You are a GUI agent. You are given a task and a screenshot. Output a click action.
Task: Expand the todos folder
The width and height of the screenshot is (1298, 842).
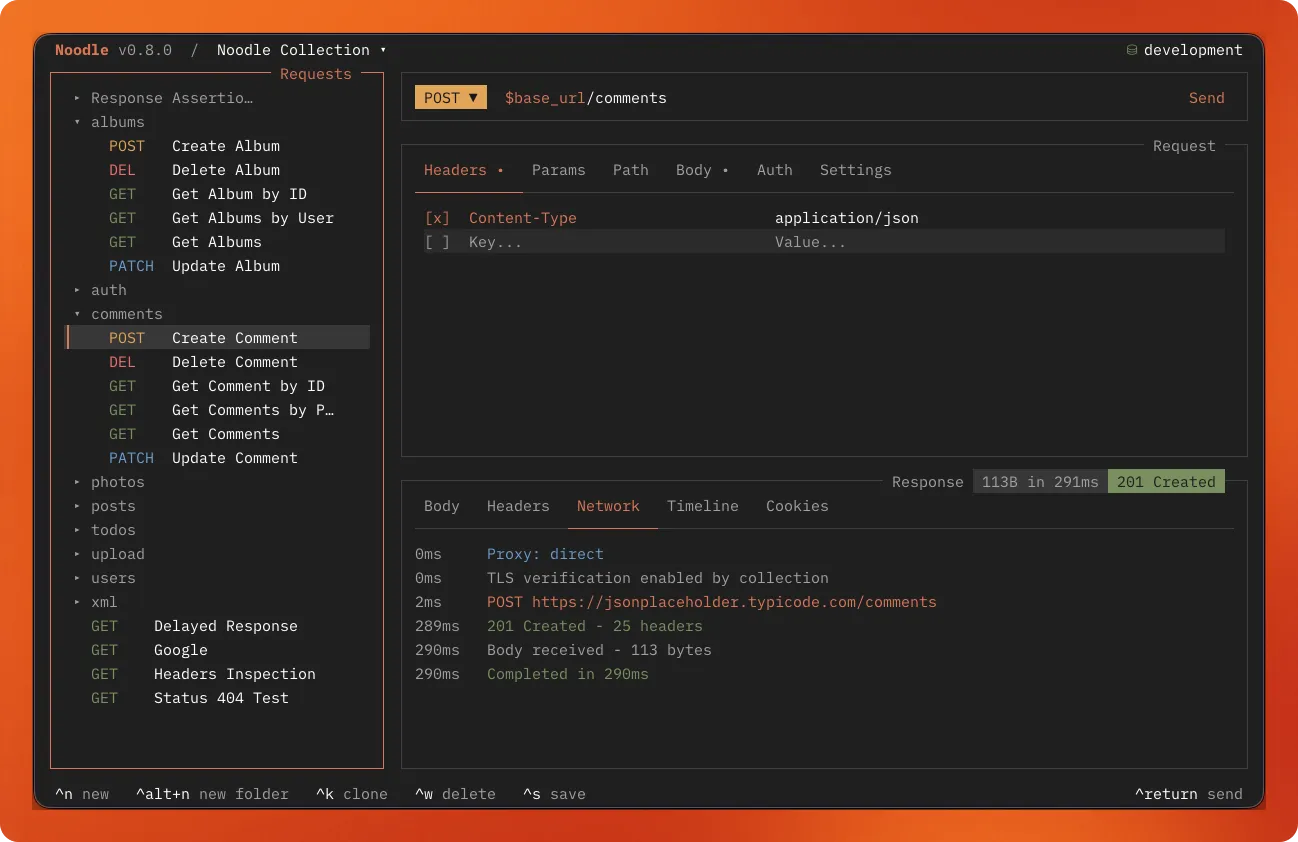point(104,530)
